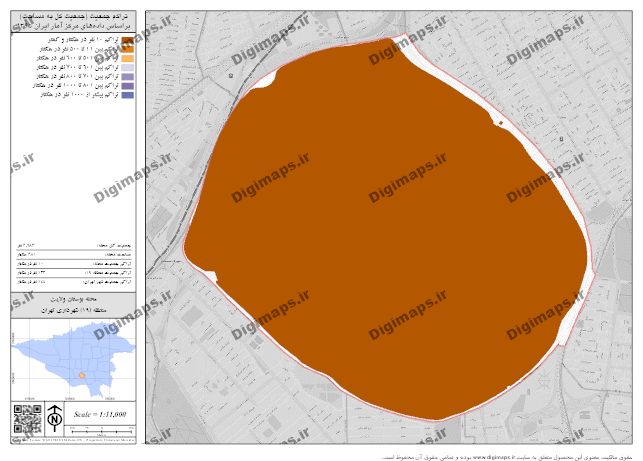Viewport: 643px width, 461px height.
Task: Click the legend label for more than 1000 per hectare
Action: point(80,95)
